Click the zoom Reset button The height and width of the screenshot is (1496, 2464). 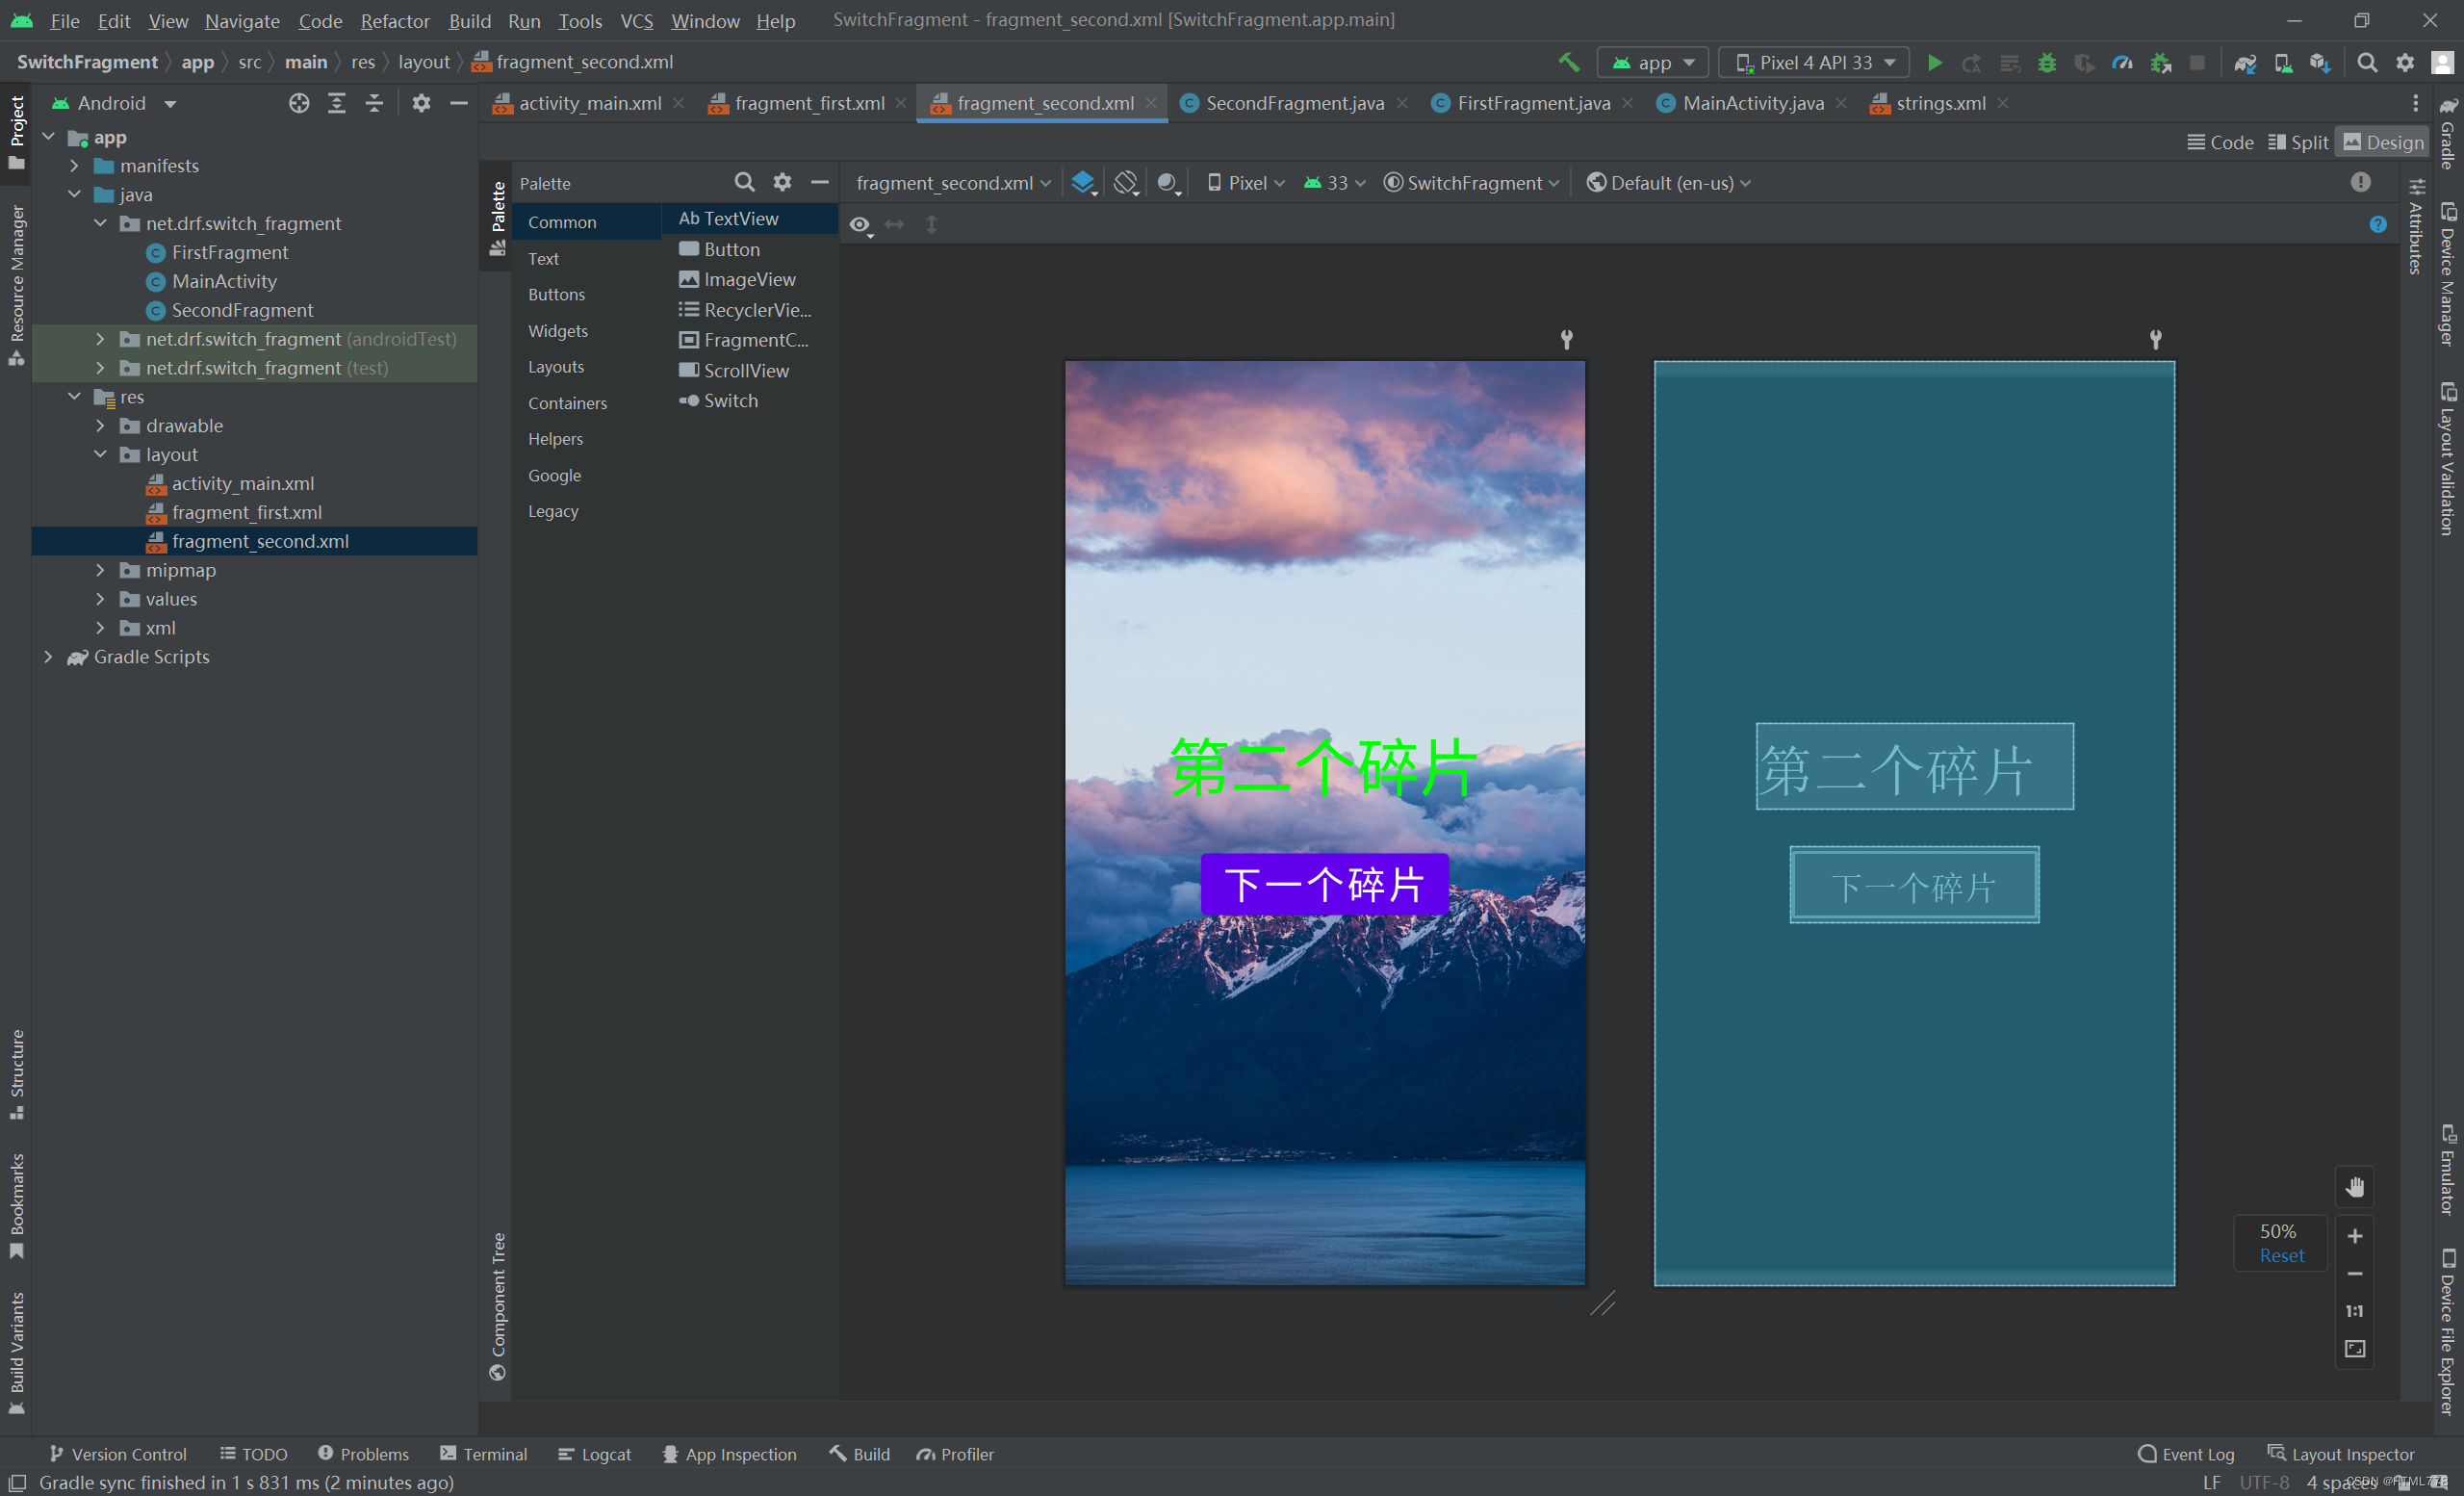(x=2283, y=1255)
